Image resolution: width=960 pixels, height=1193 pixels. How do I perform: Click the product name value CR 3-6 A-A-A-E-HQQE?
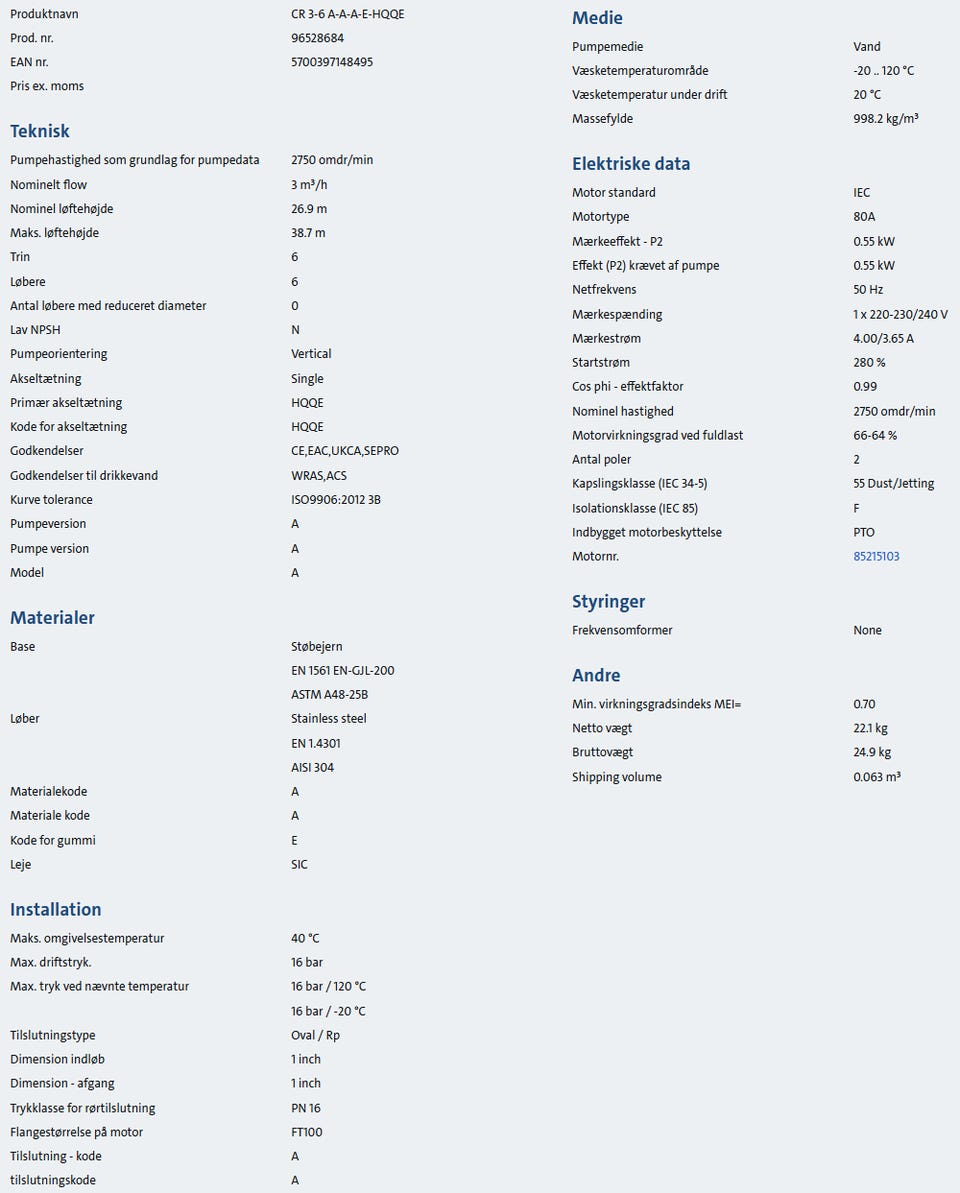coord(348,14)
